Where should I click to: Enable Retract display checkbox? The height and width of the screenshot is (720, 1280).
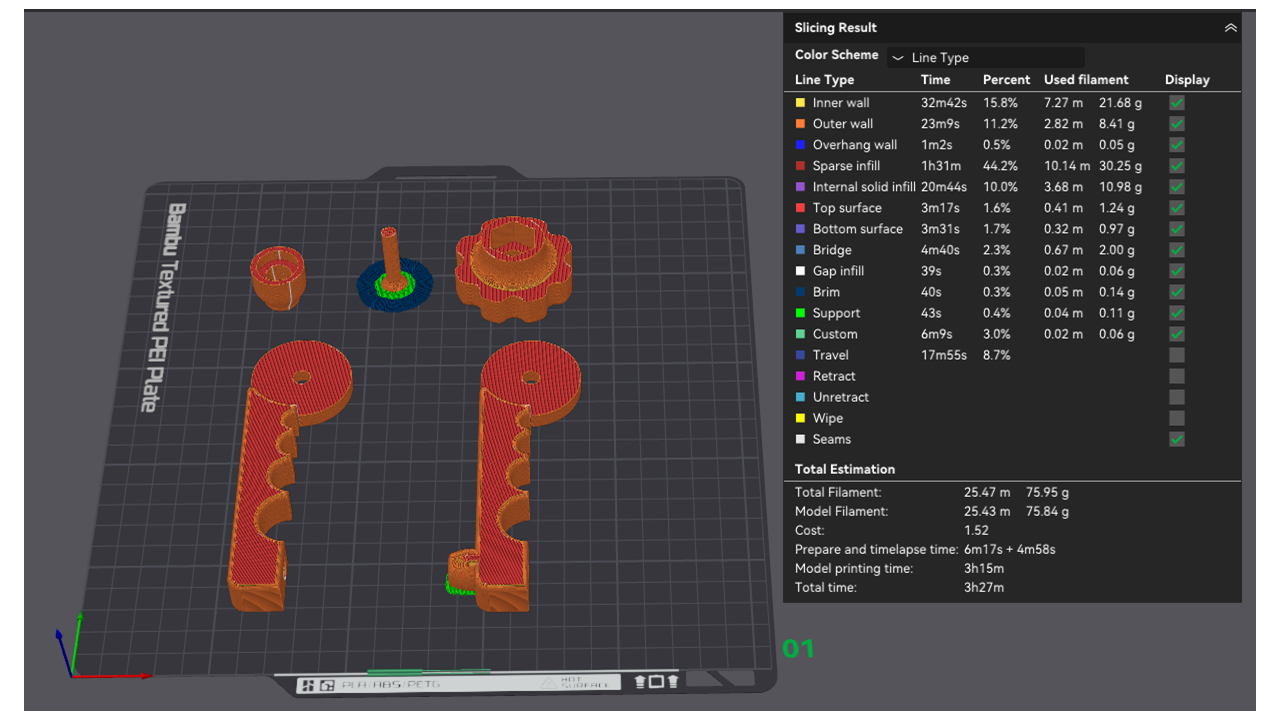click(x=1177, y=376)
